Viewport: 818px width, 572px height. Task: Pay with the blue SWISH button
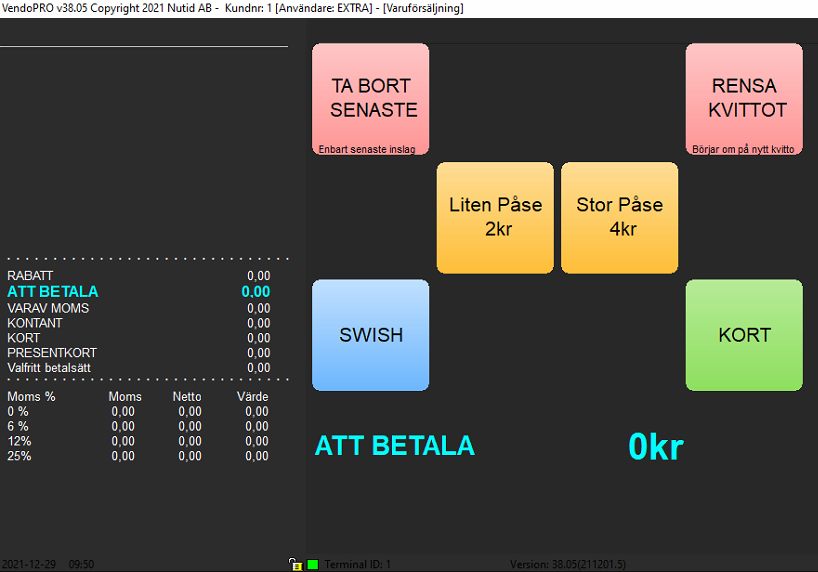[371, 335]
